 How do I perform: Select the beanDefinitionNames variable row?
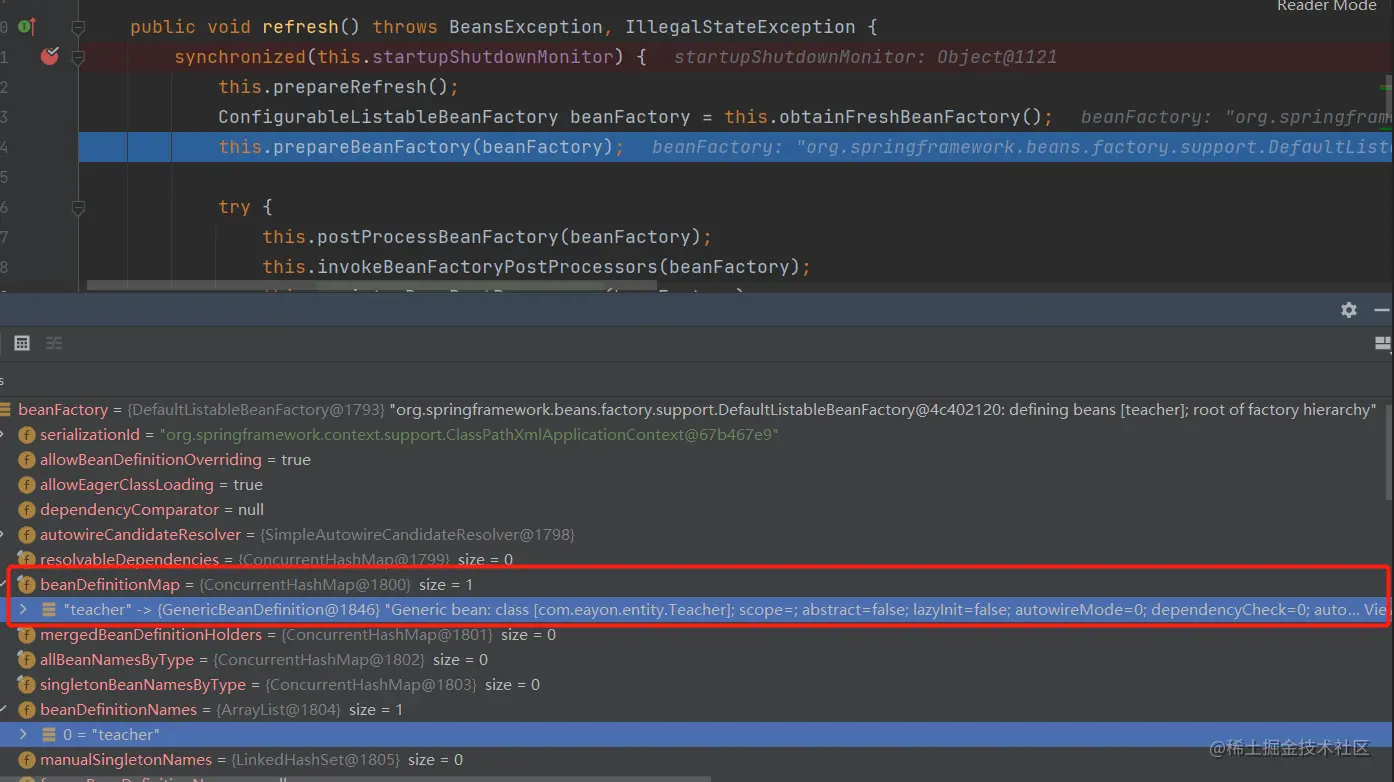click(x=694, y=710)
